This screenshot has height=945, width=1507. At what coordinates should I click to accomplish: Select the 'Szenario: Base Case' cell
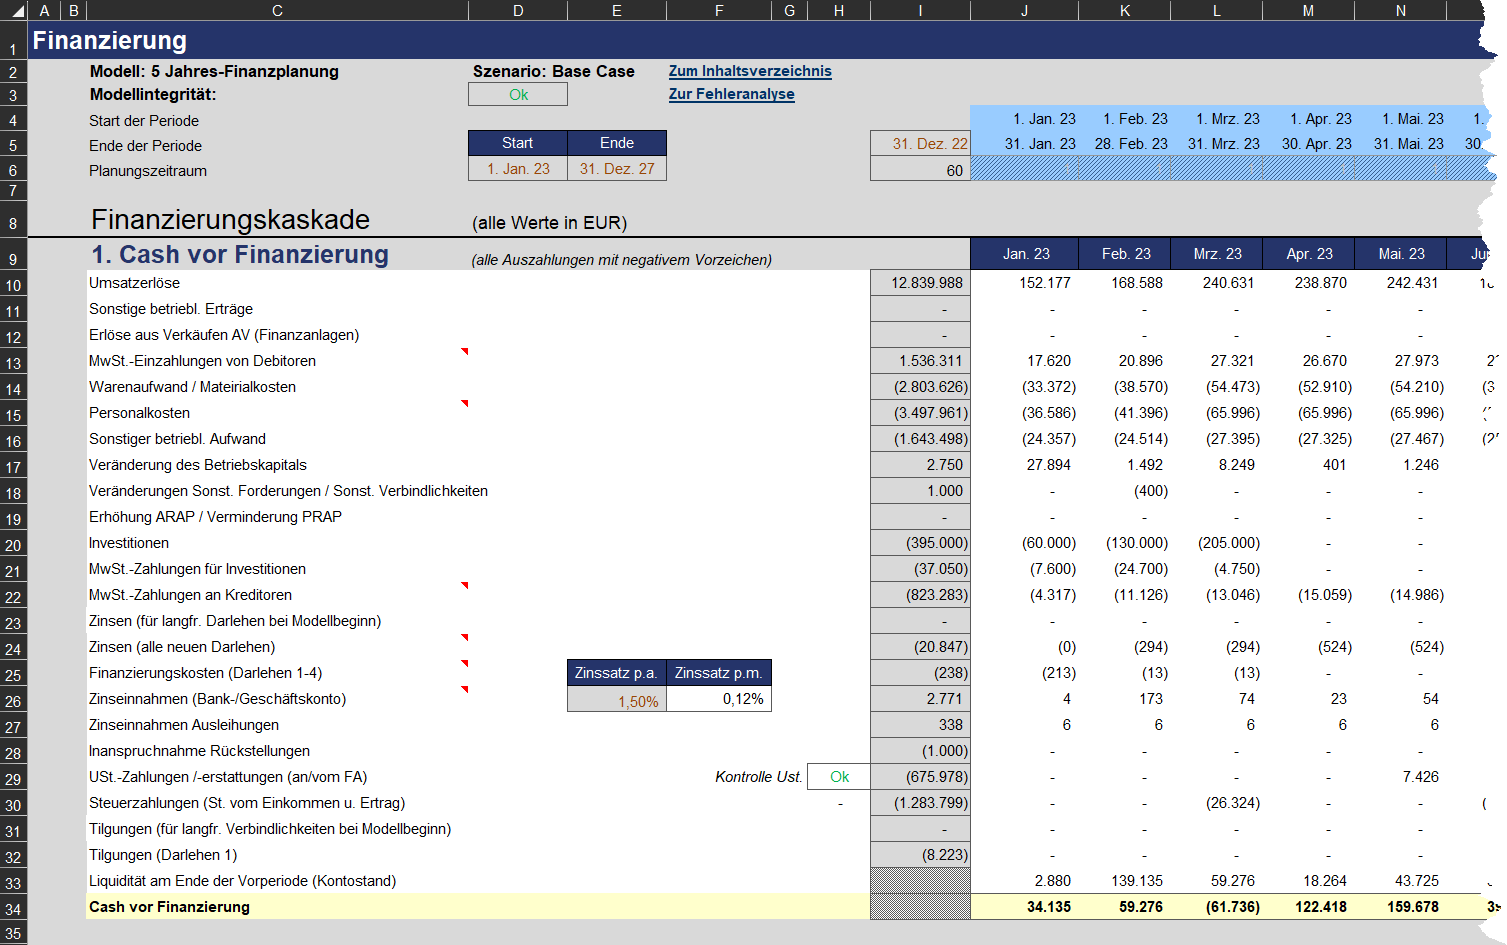coord(553,71)
